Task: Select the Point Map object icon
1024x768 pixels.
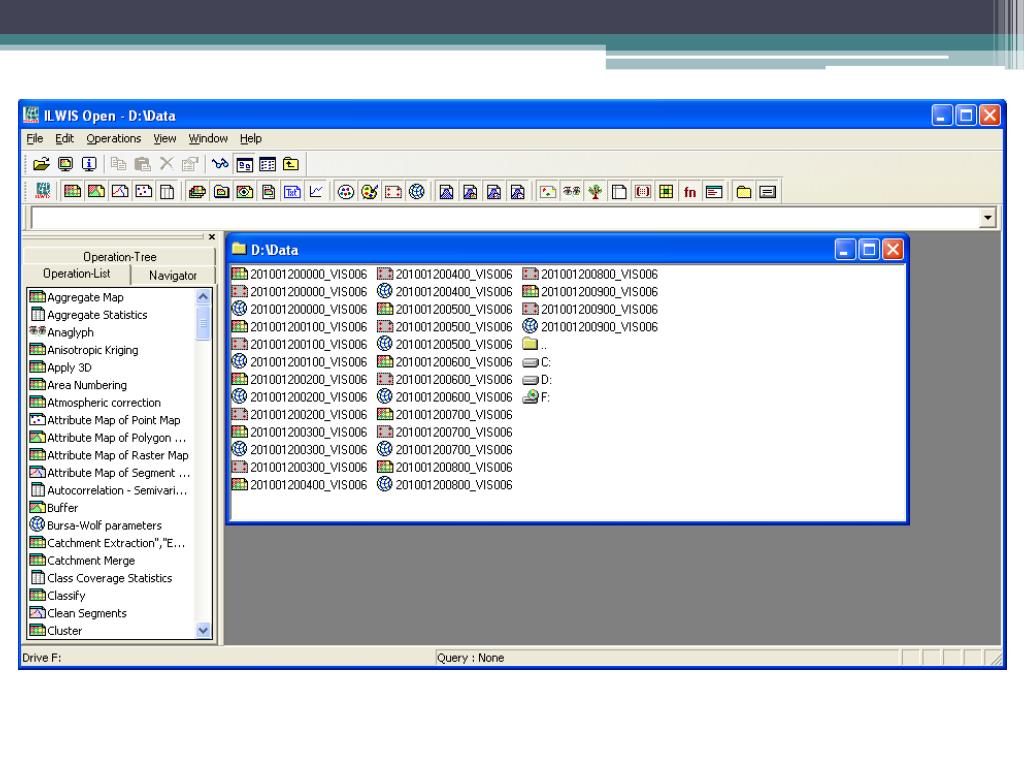Action: (x=143, y=191)
